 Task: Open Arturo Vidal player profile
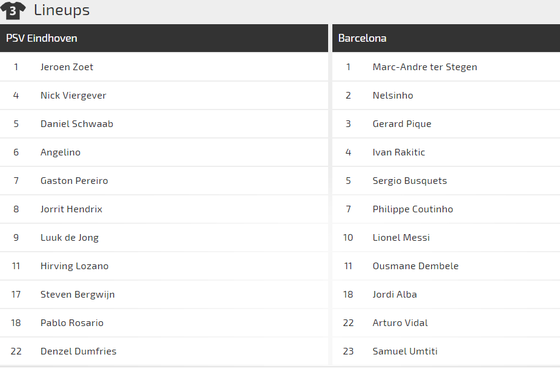tap(400, 323)
